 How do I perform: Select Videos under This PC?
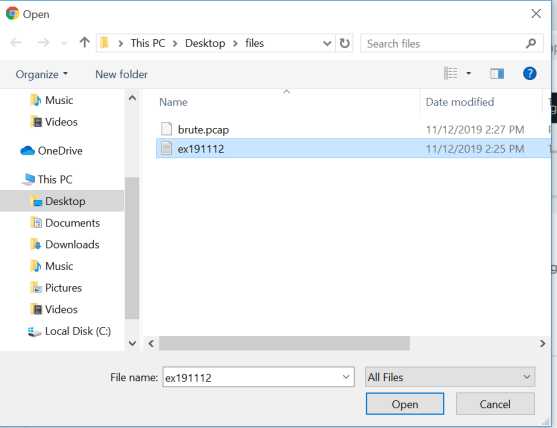(54, 309)
